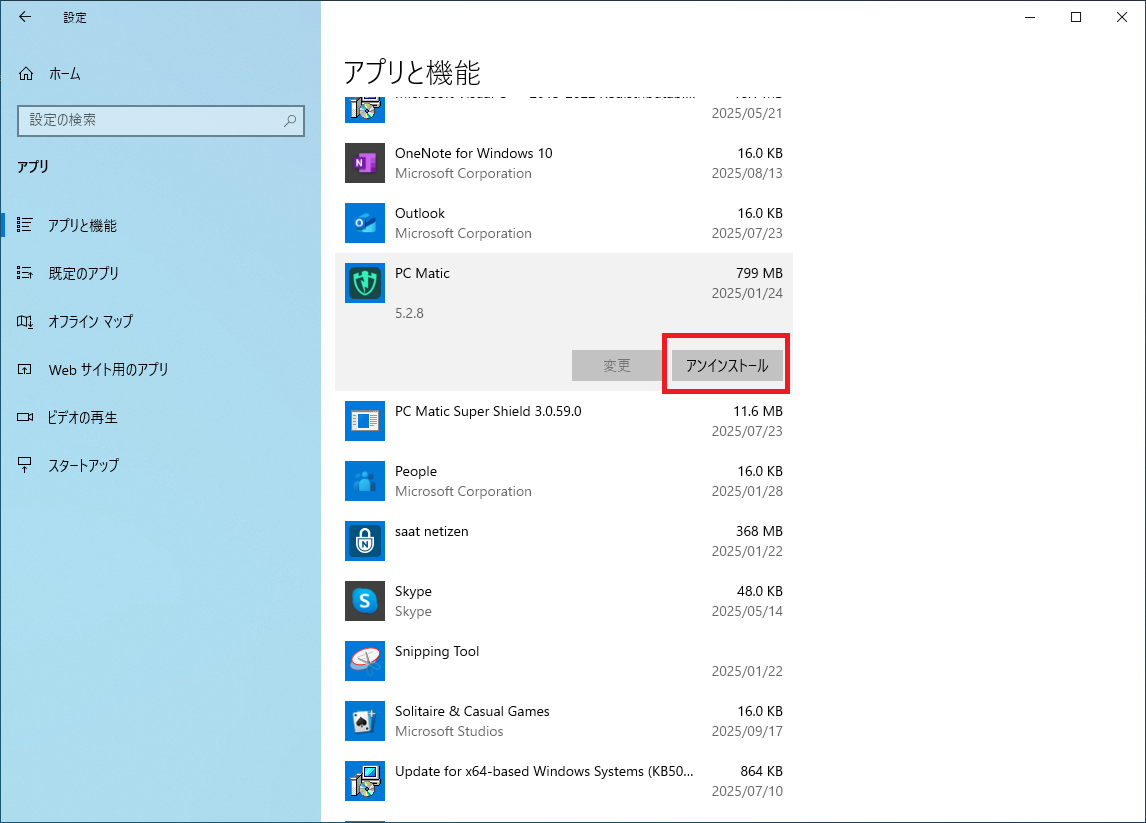Click the Solitaire & Casual Games icon
The image size is (1146, 823).
pyautogui.click(x=365, y=721)
